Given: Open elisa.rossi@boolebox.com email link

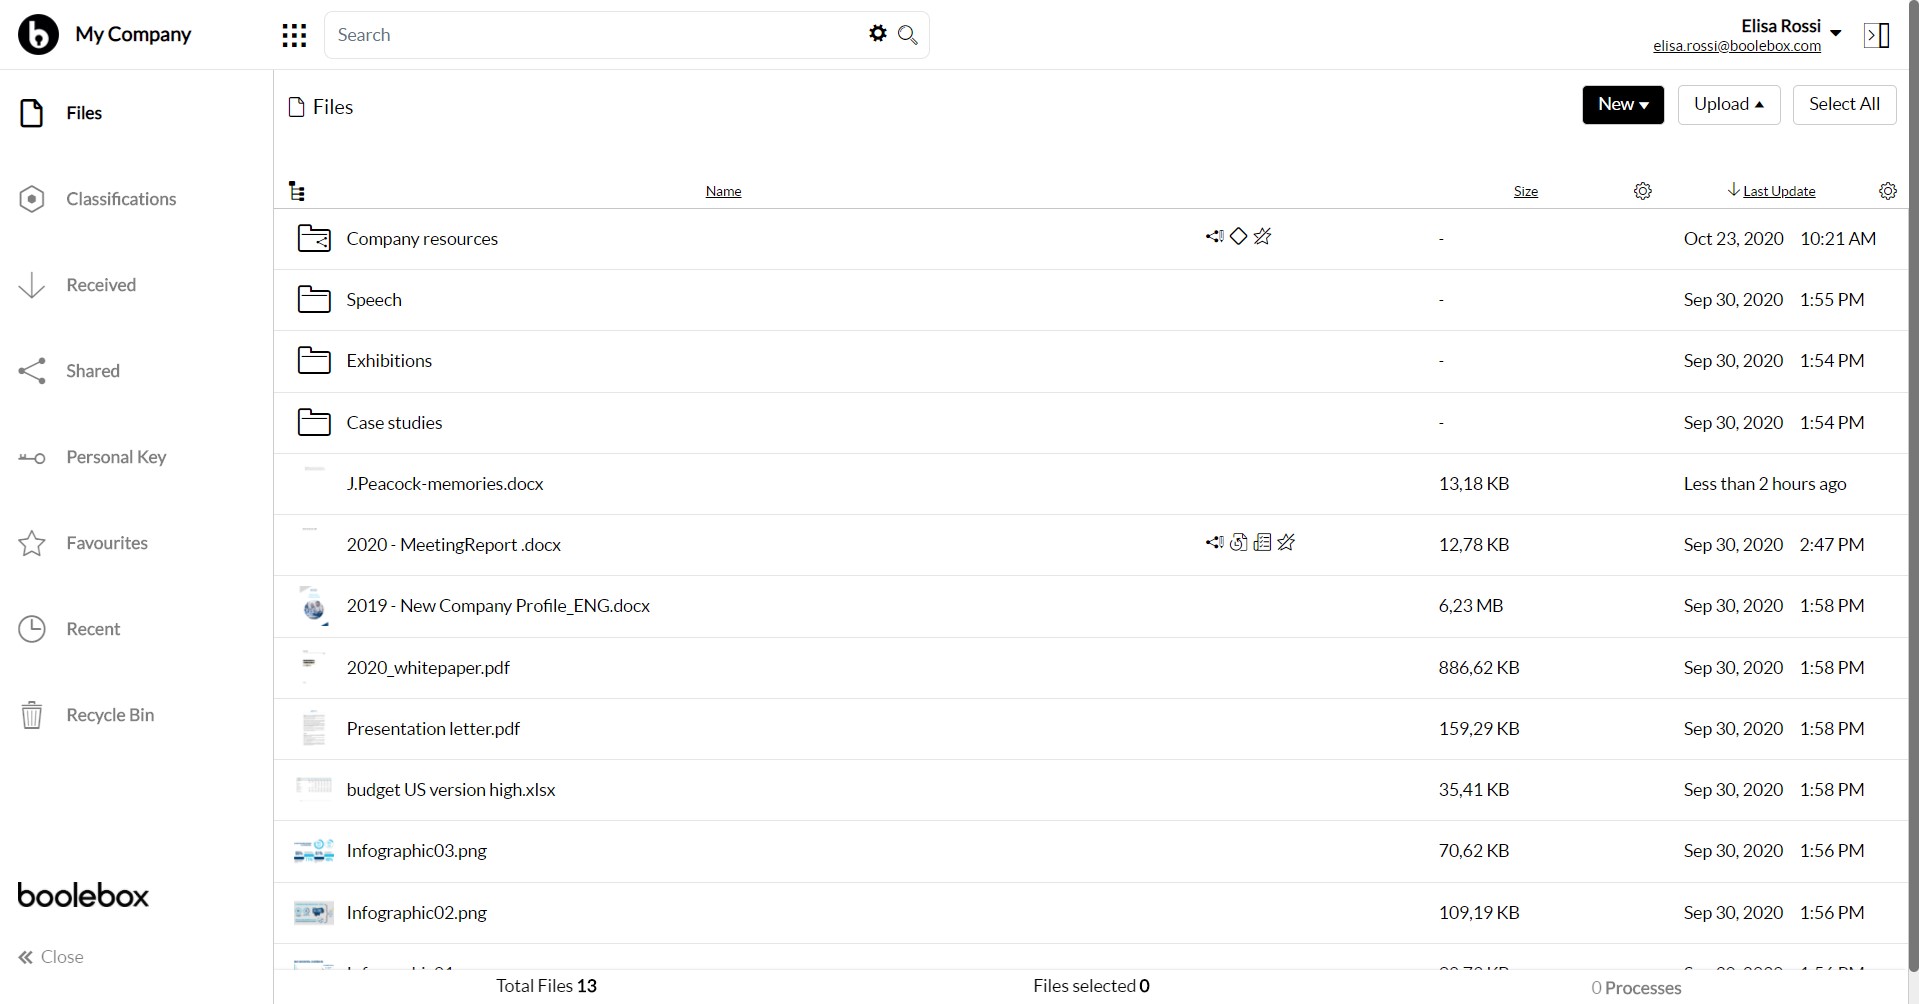Looking at the screenshot, I should pyautogui.click(x=1737, y=45).
